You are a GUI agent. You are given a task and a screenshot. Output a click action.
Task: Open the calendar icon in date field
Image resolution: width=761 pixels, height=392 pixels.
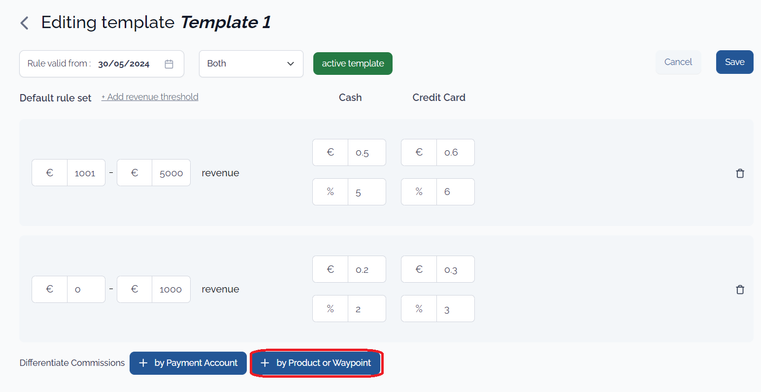coord(169,64)
